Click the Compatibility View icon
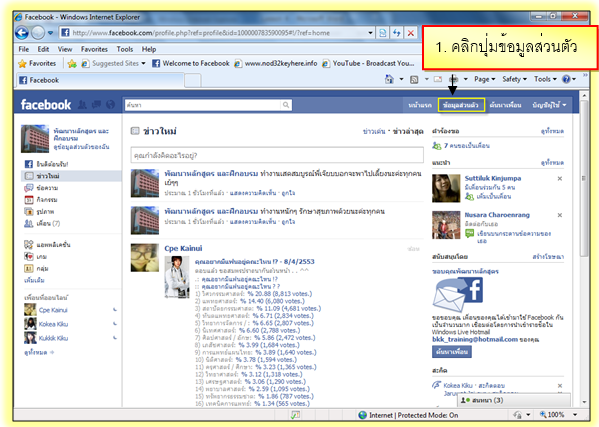 382,33
